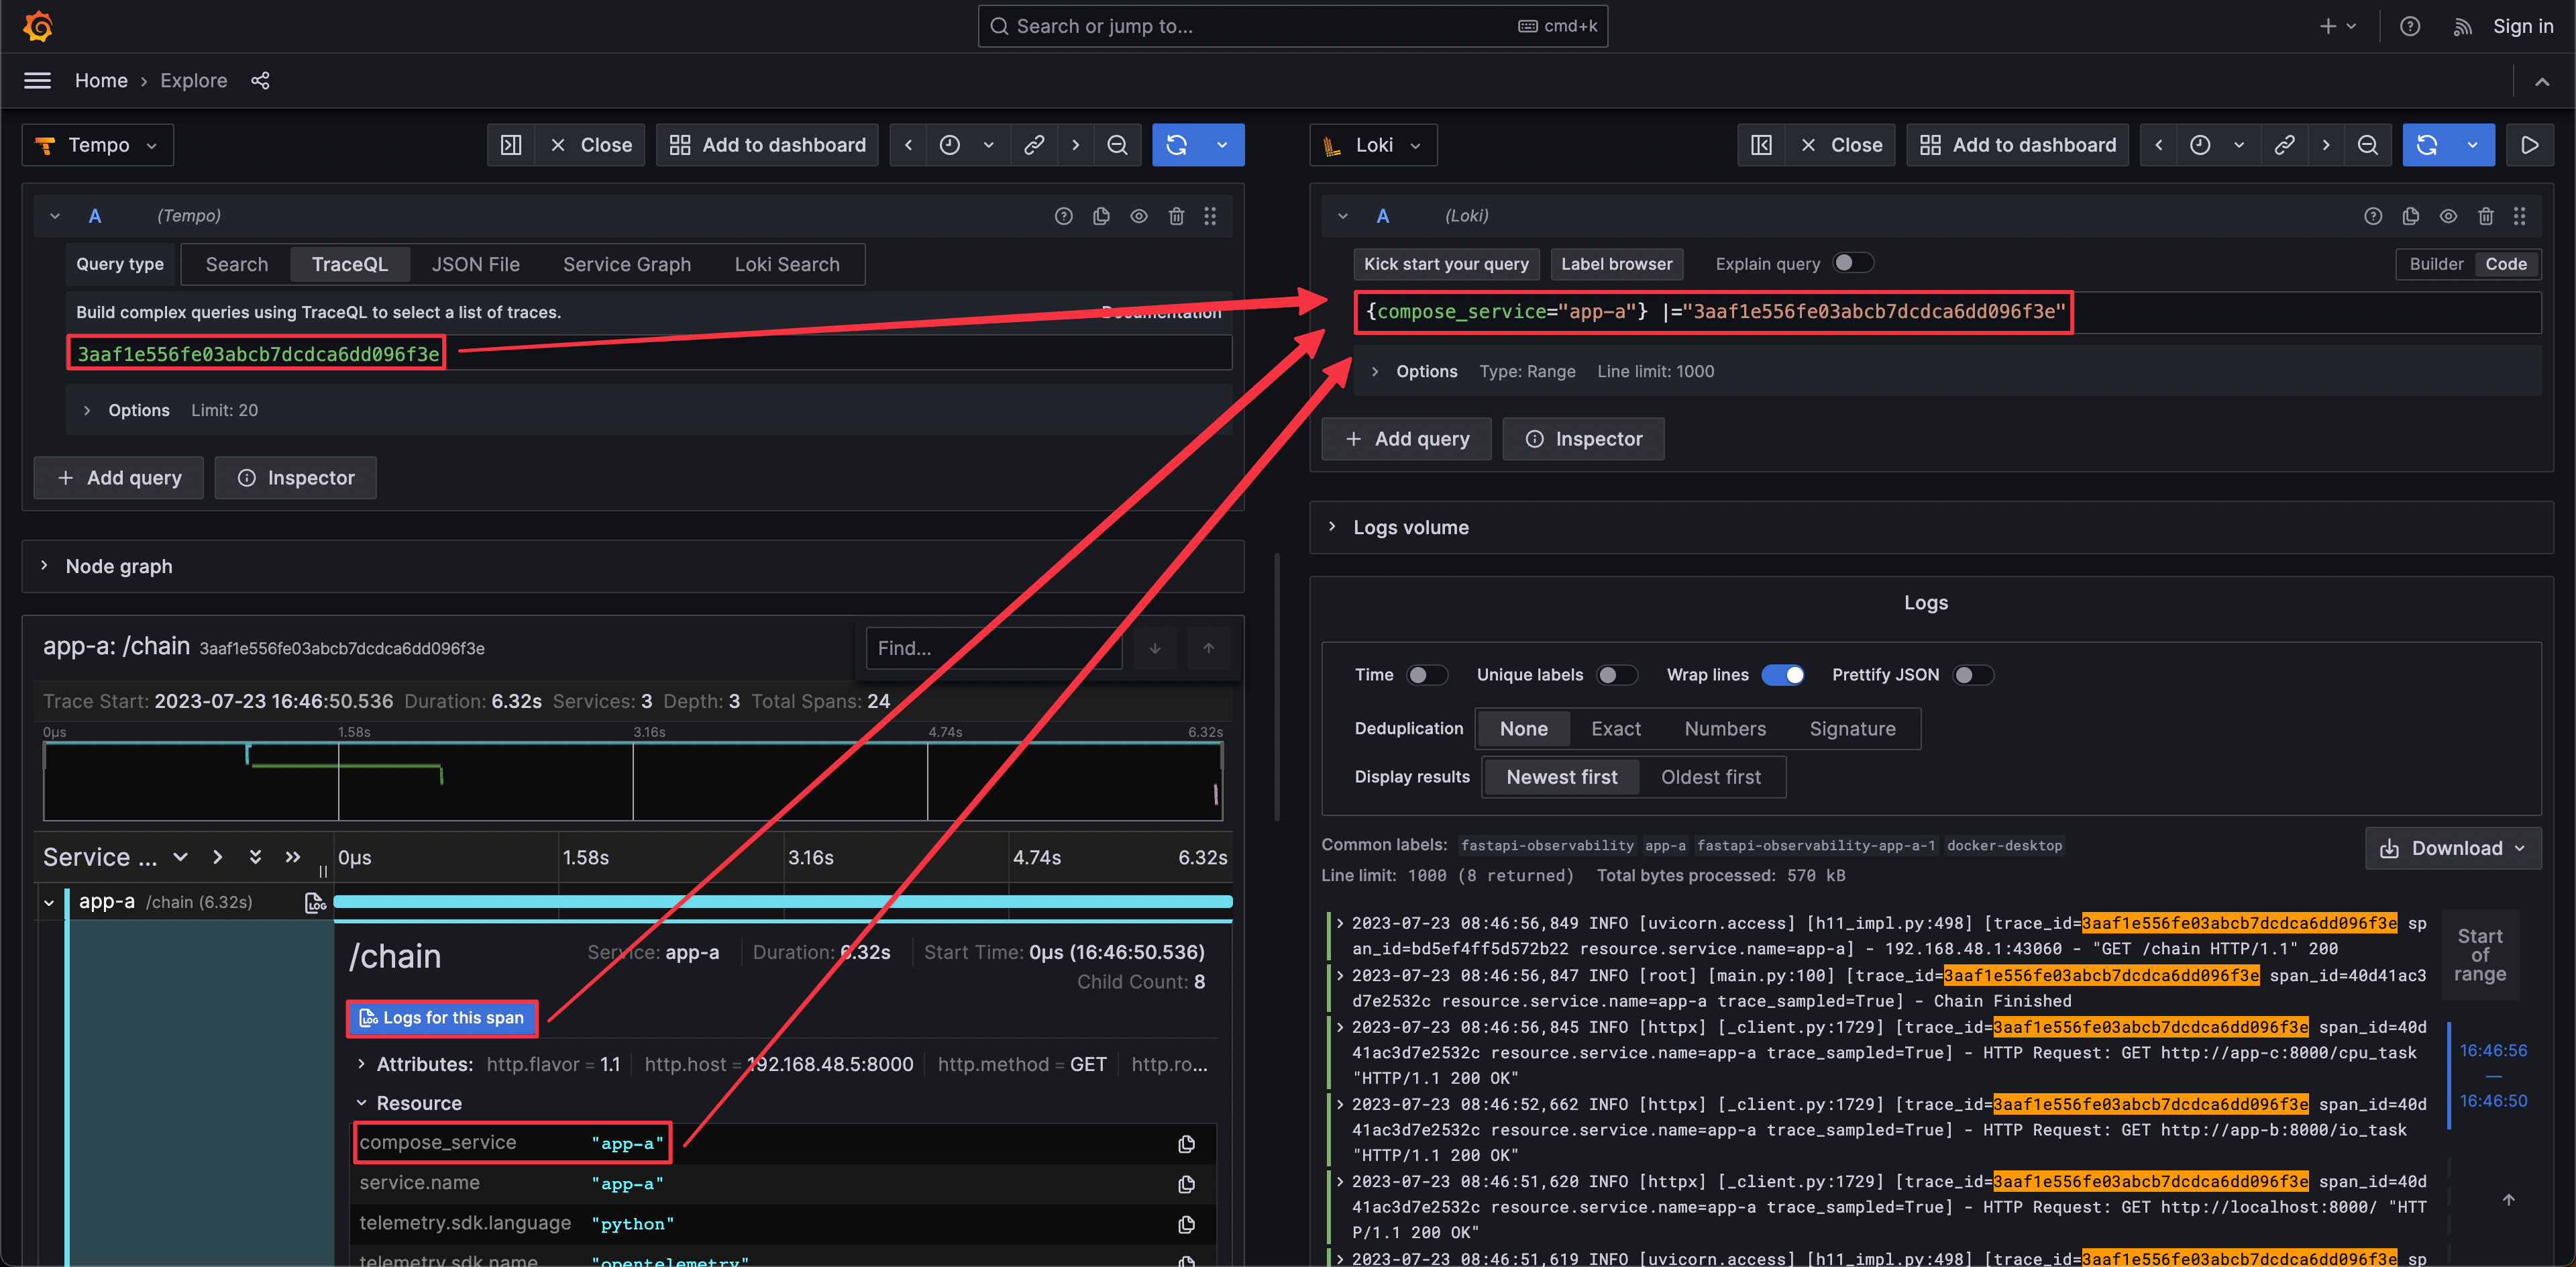Screen dimensions: 2576x1267
Task: Expand the Logs volume panel
Action: coord(1410,527)
